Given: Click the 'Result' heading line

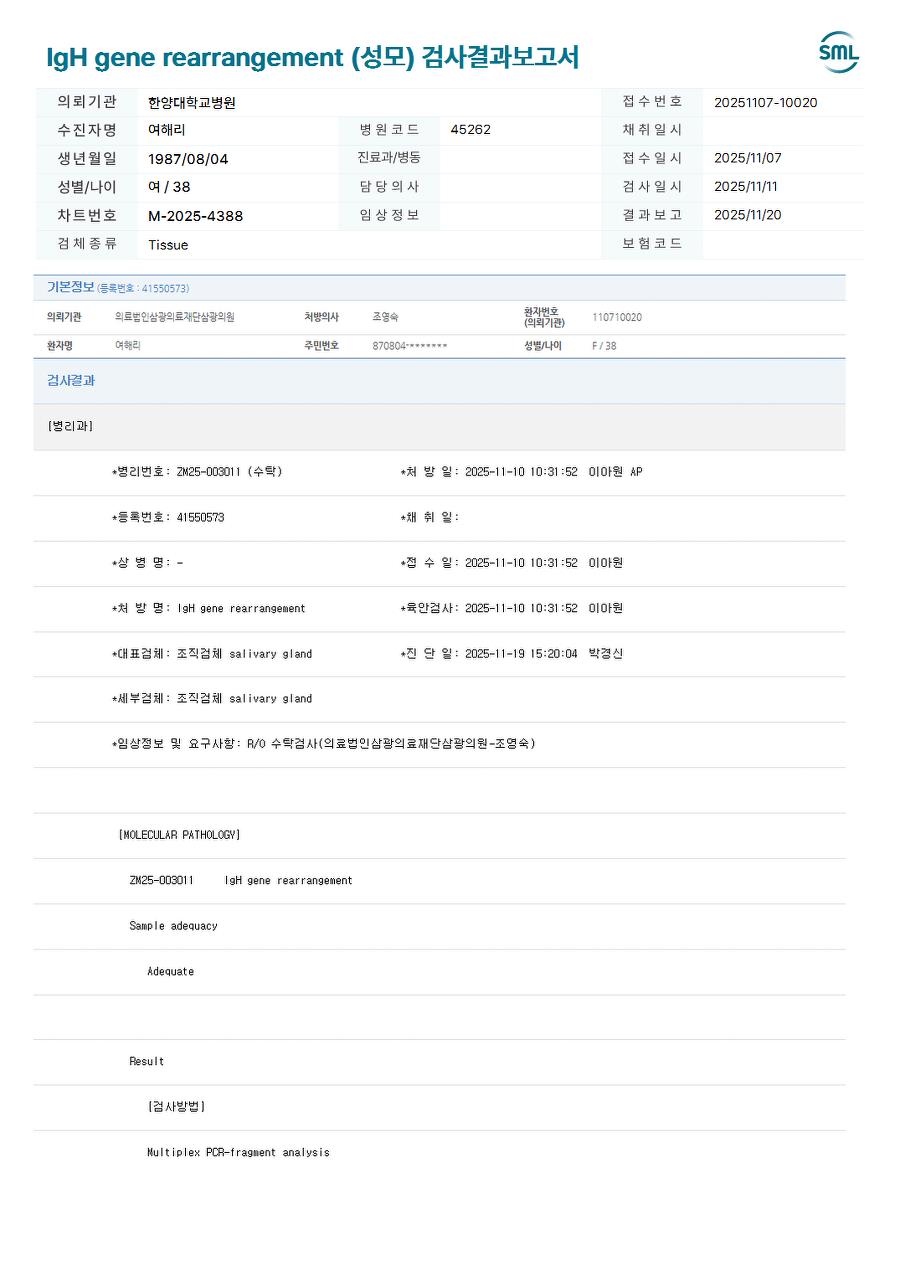Looking at the screenshot, I should point(147,1062).
